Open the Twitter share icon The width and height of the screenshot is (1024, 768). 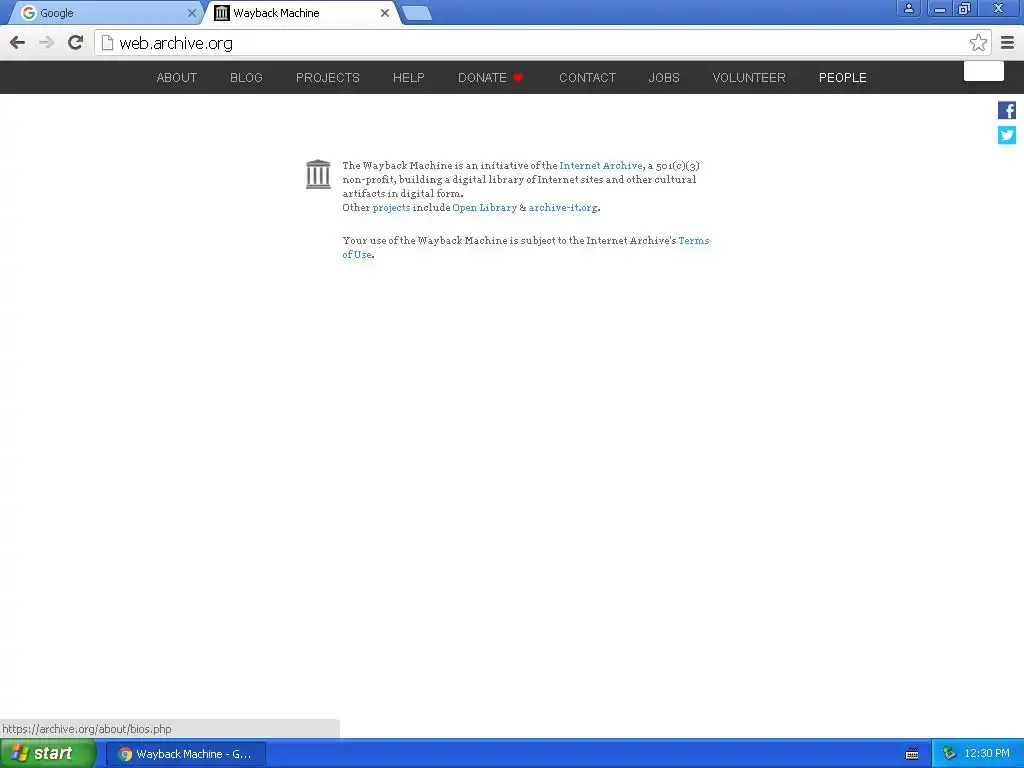(x=1006, y=135)
